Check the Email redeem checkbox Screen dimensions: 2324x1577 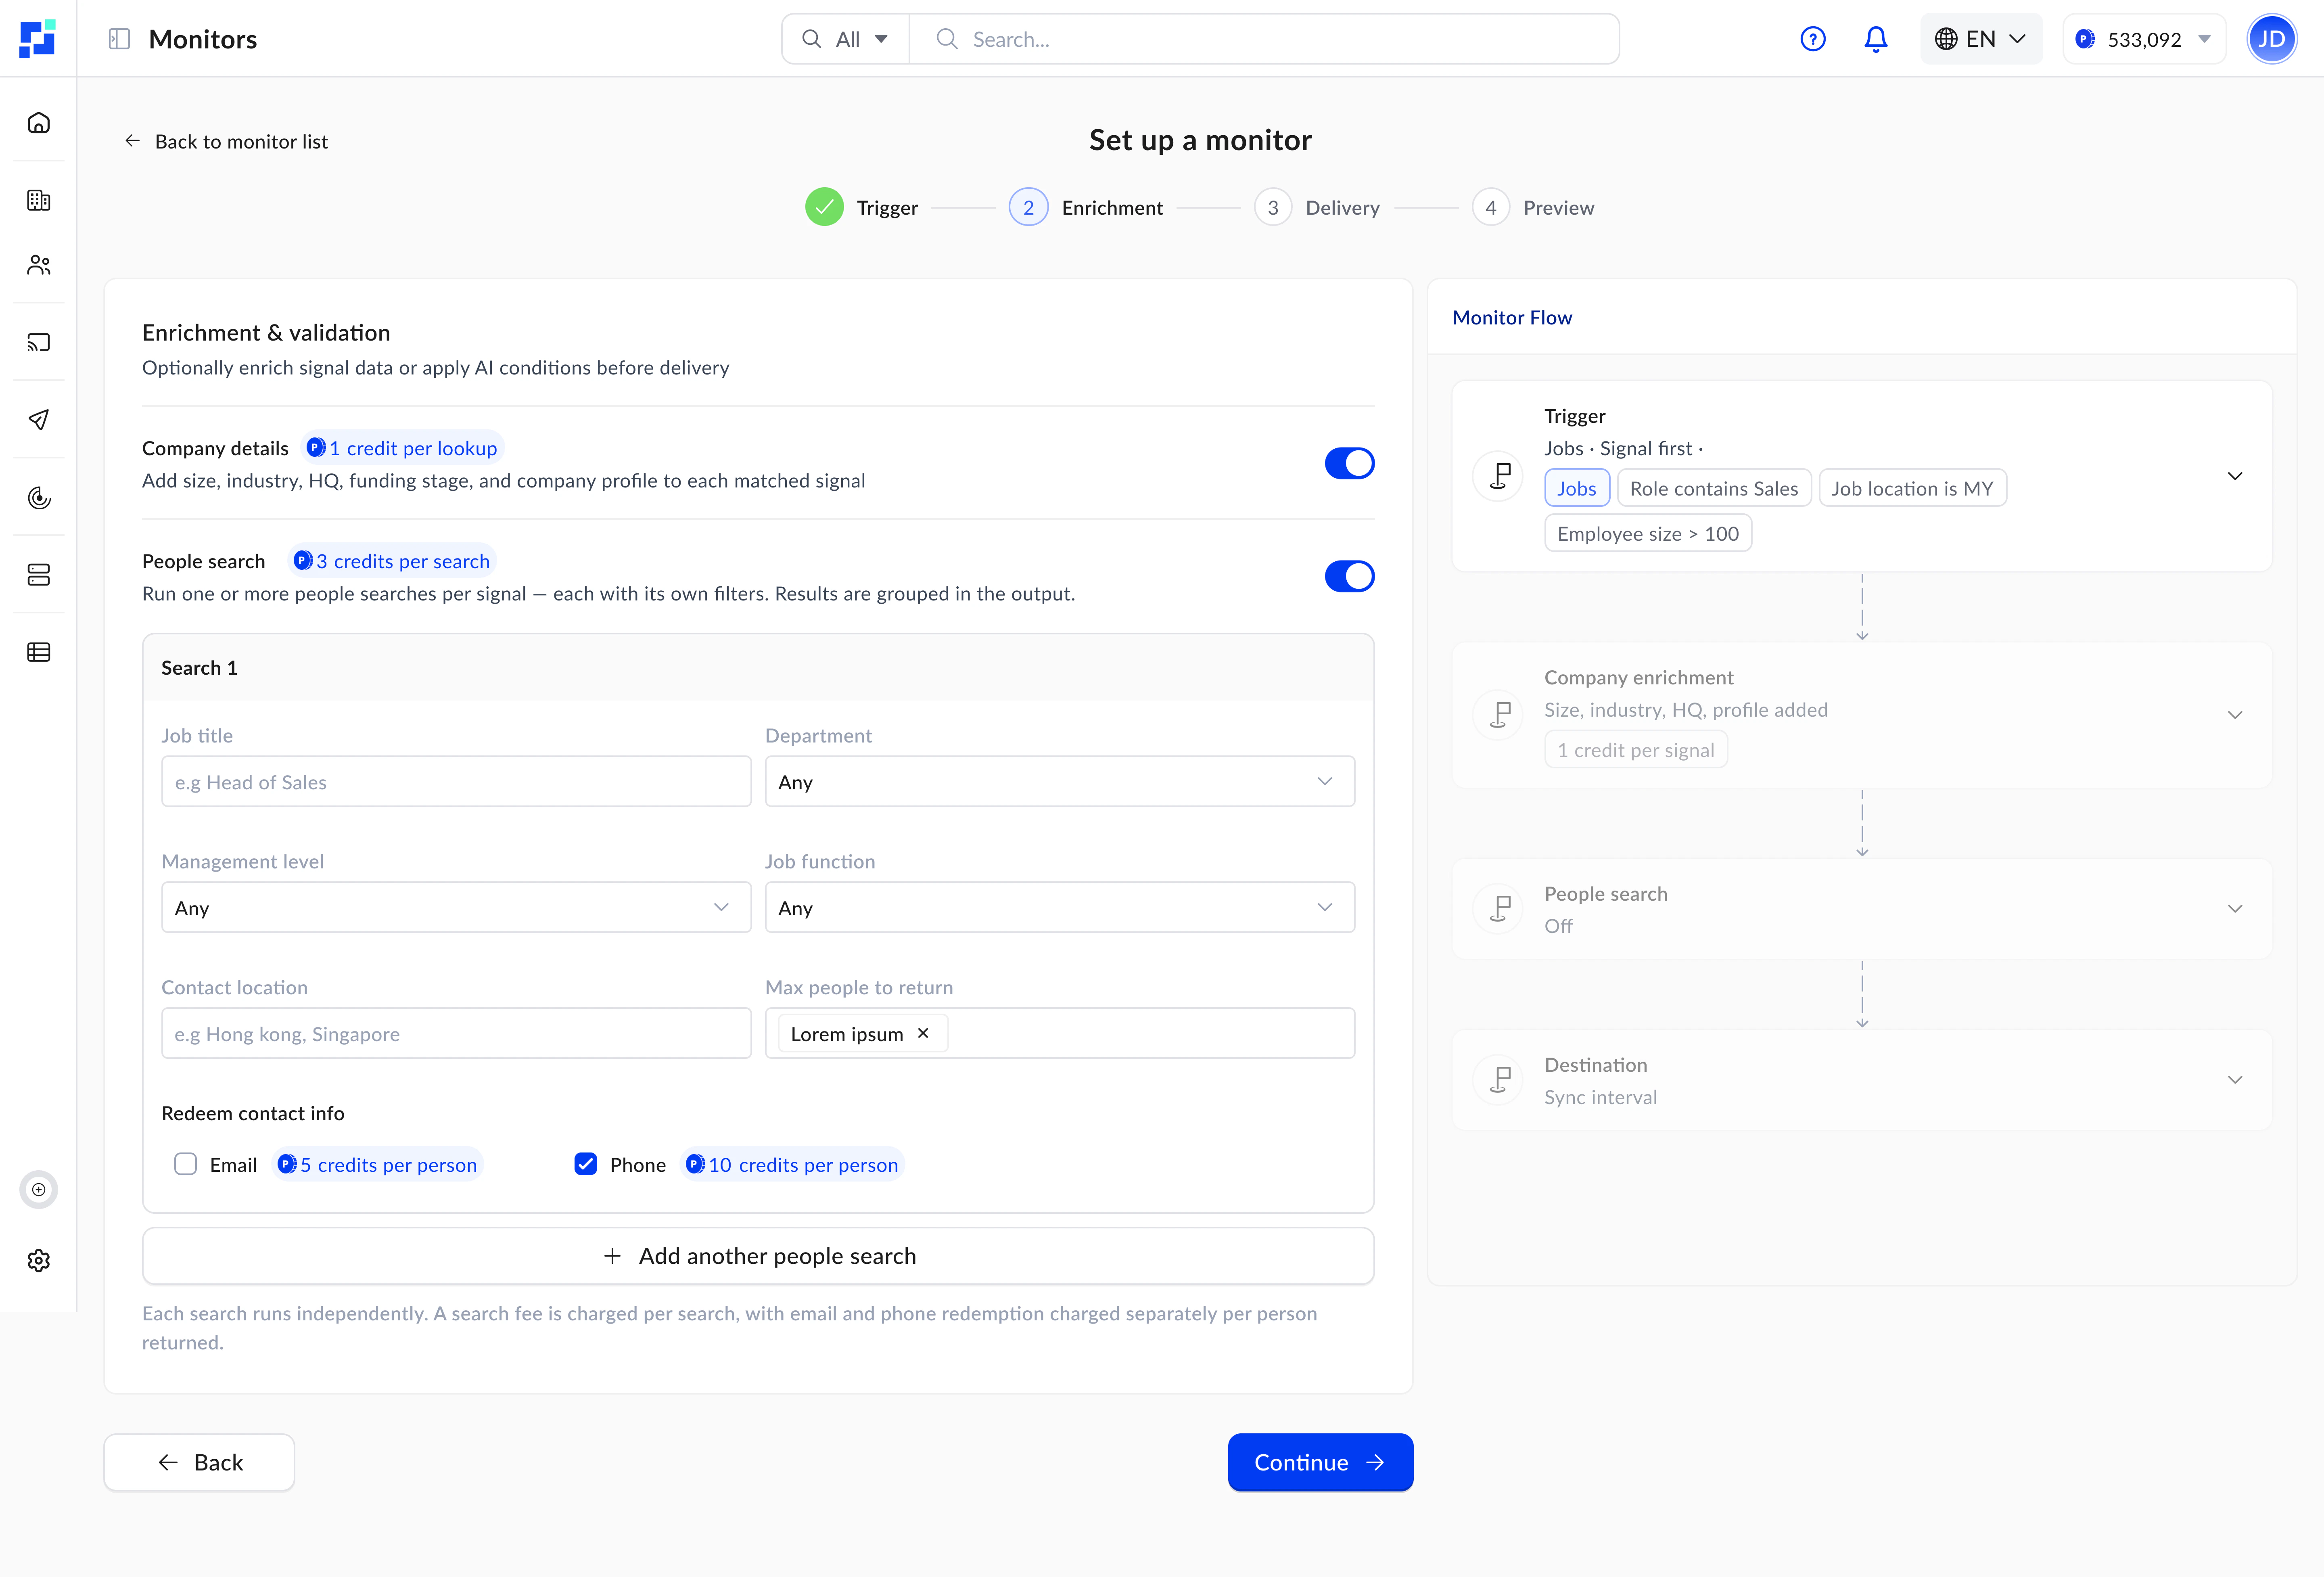(185, 1164)
